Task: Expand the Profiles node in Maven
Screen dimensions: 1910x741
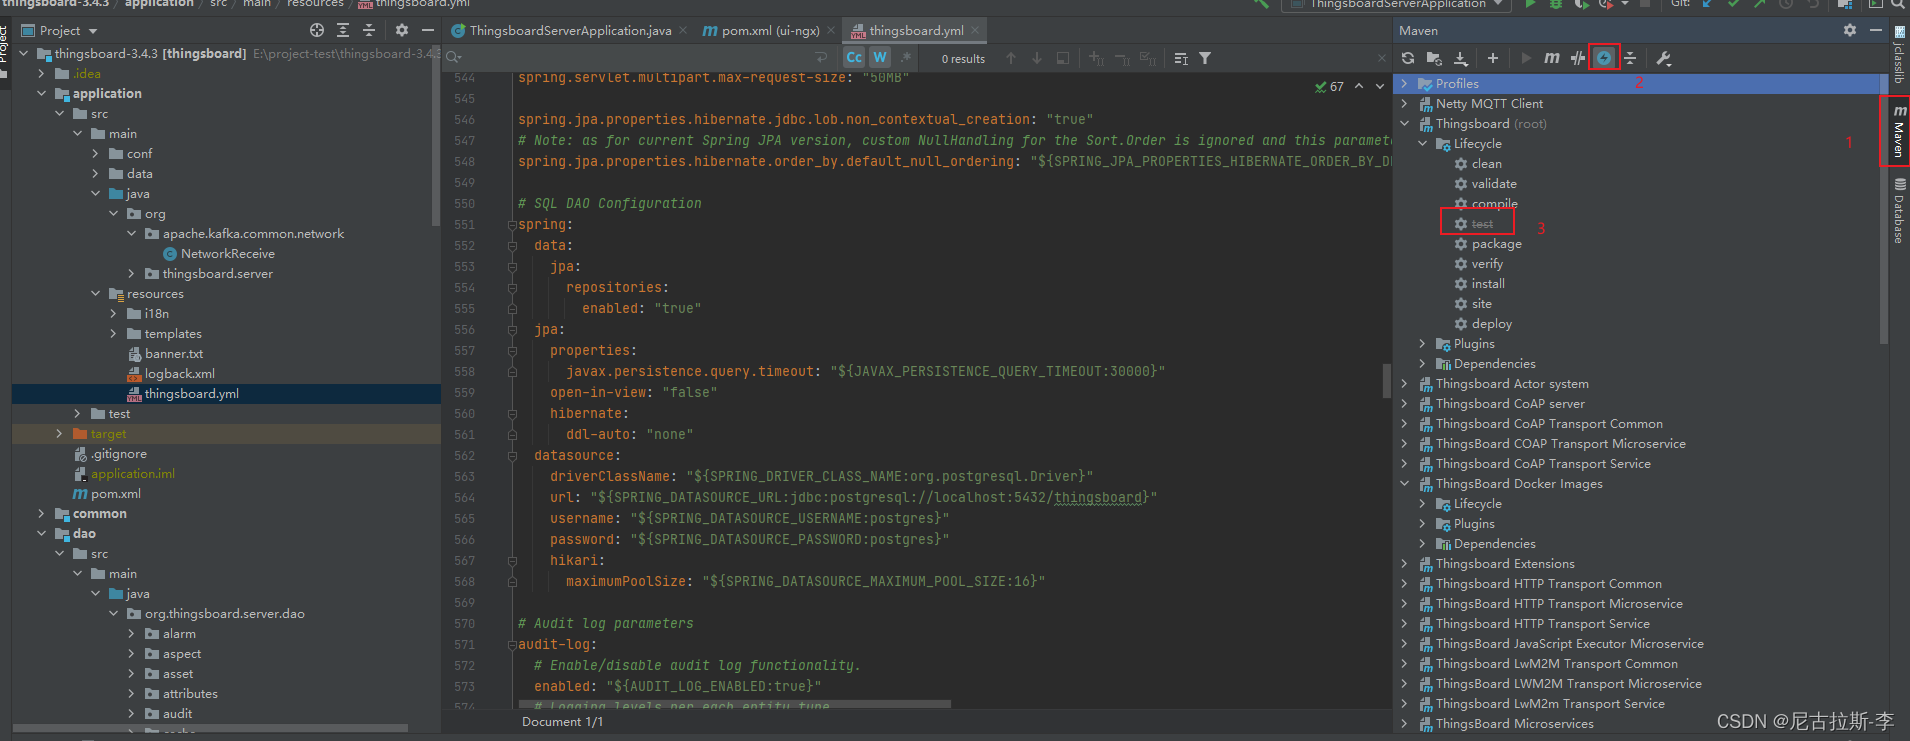Action: 1404,84
